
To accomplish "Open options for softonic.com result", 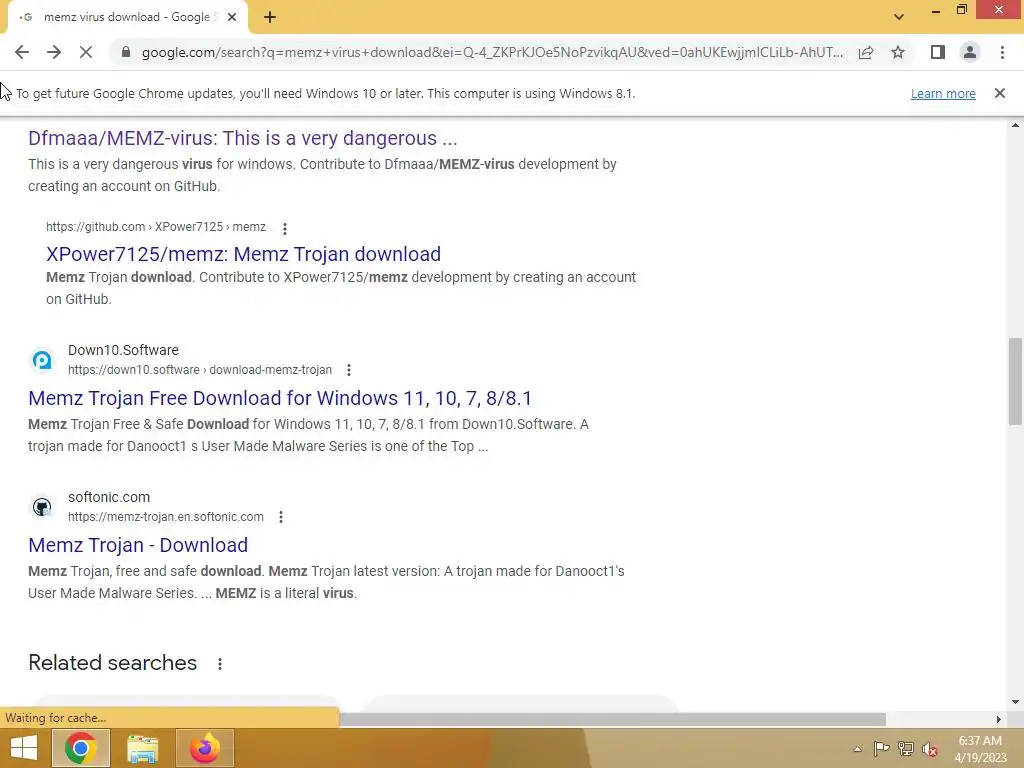I will click(x=281, y=517).
